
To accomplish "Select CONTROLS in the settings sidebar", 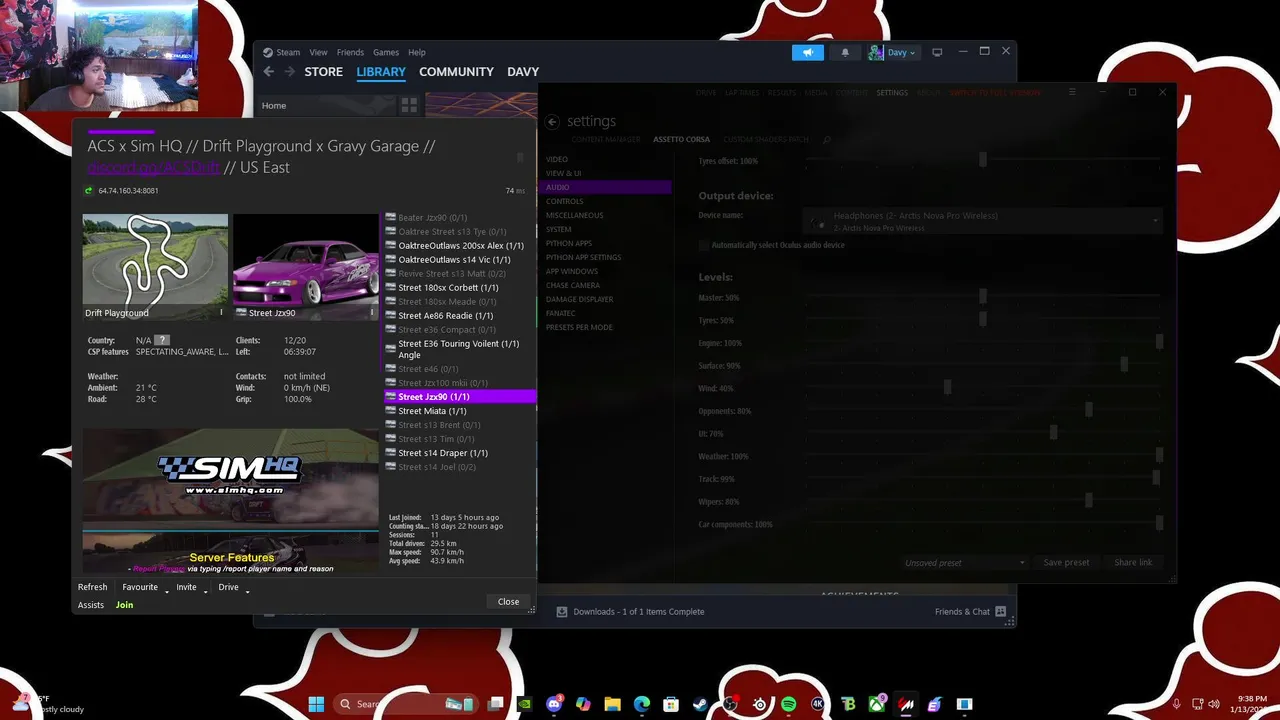I will click(x=564, y=201).
